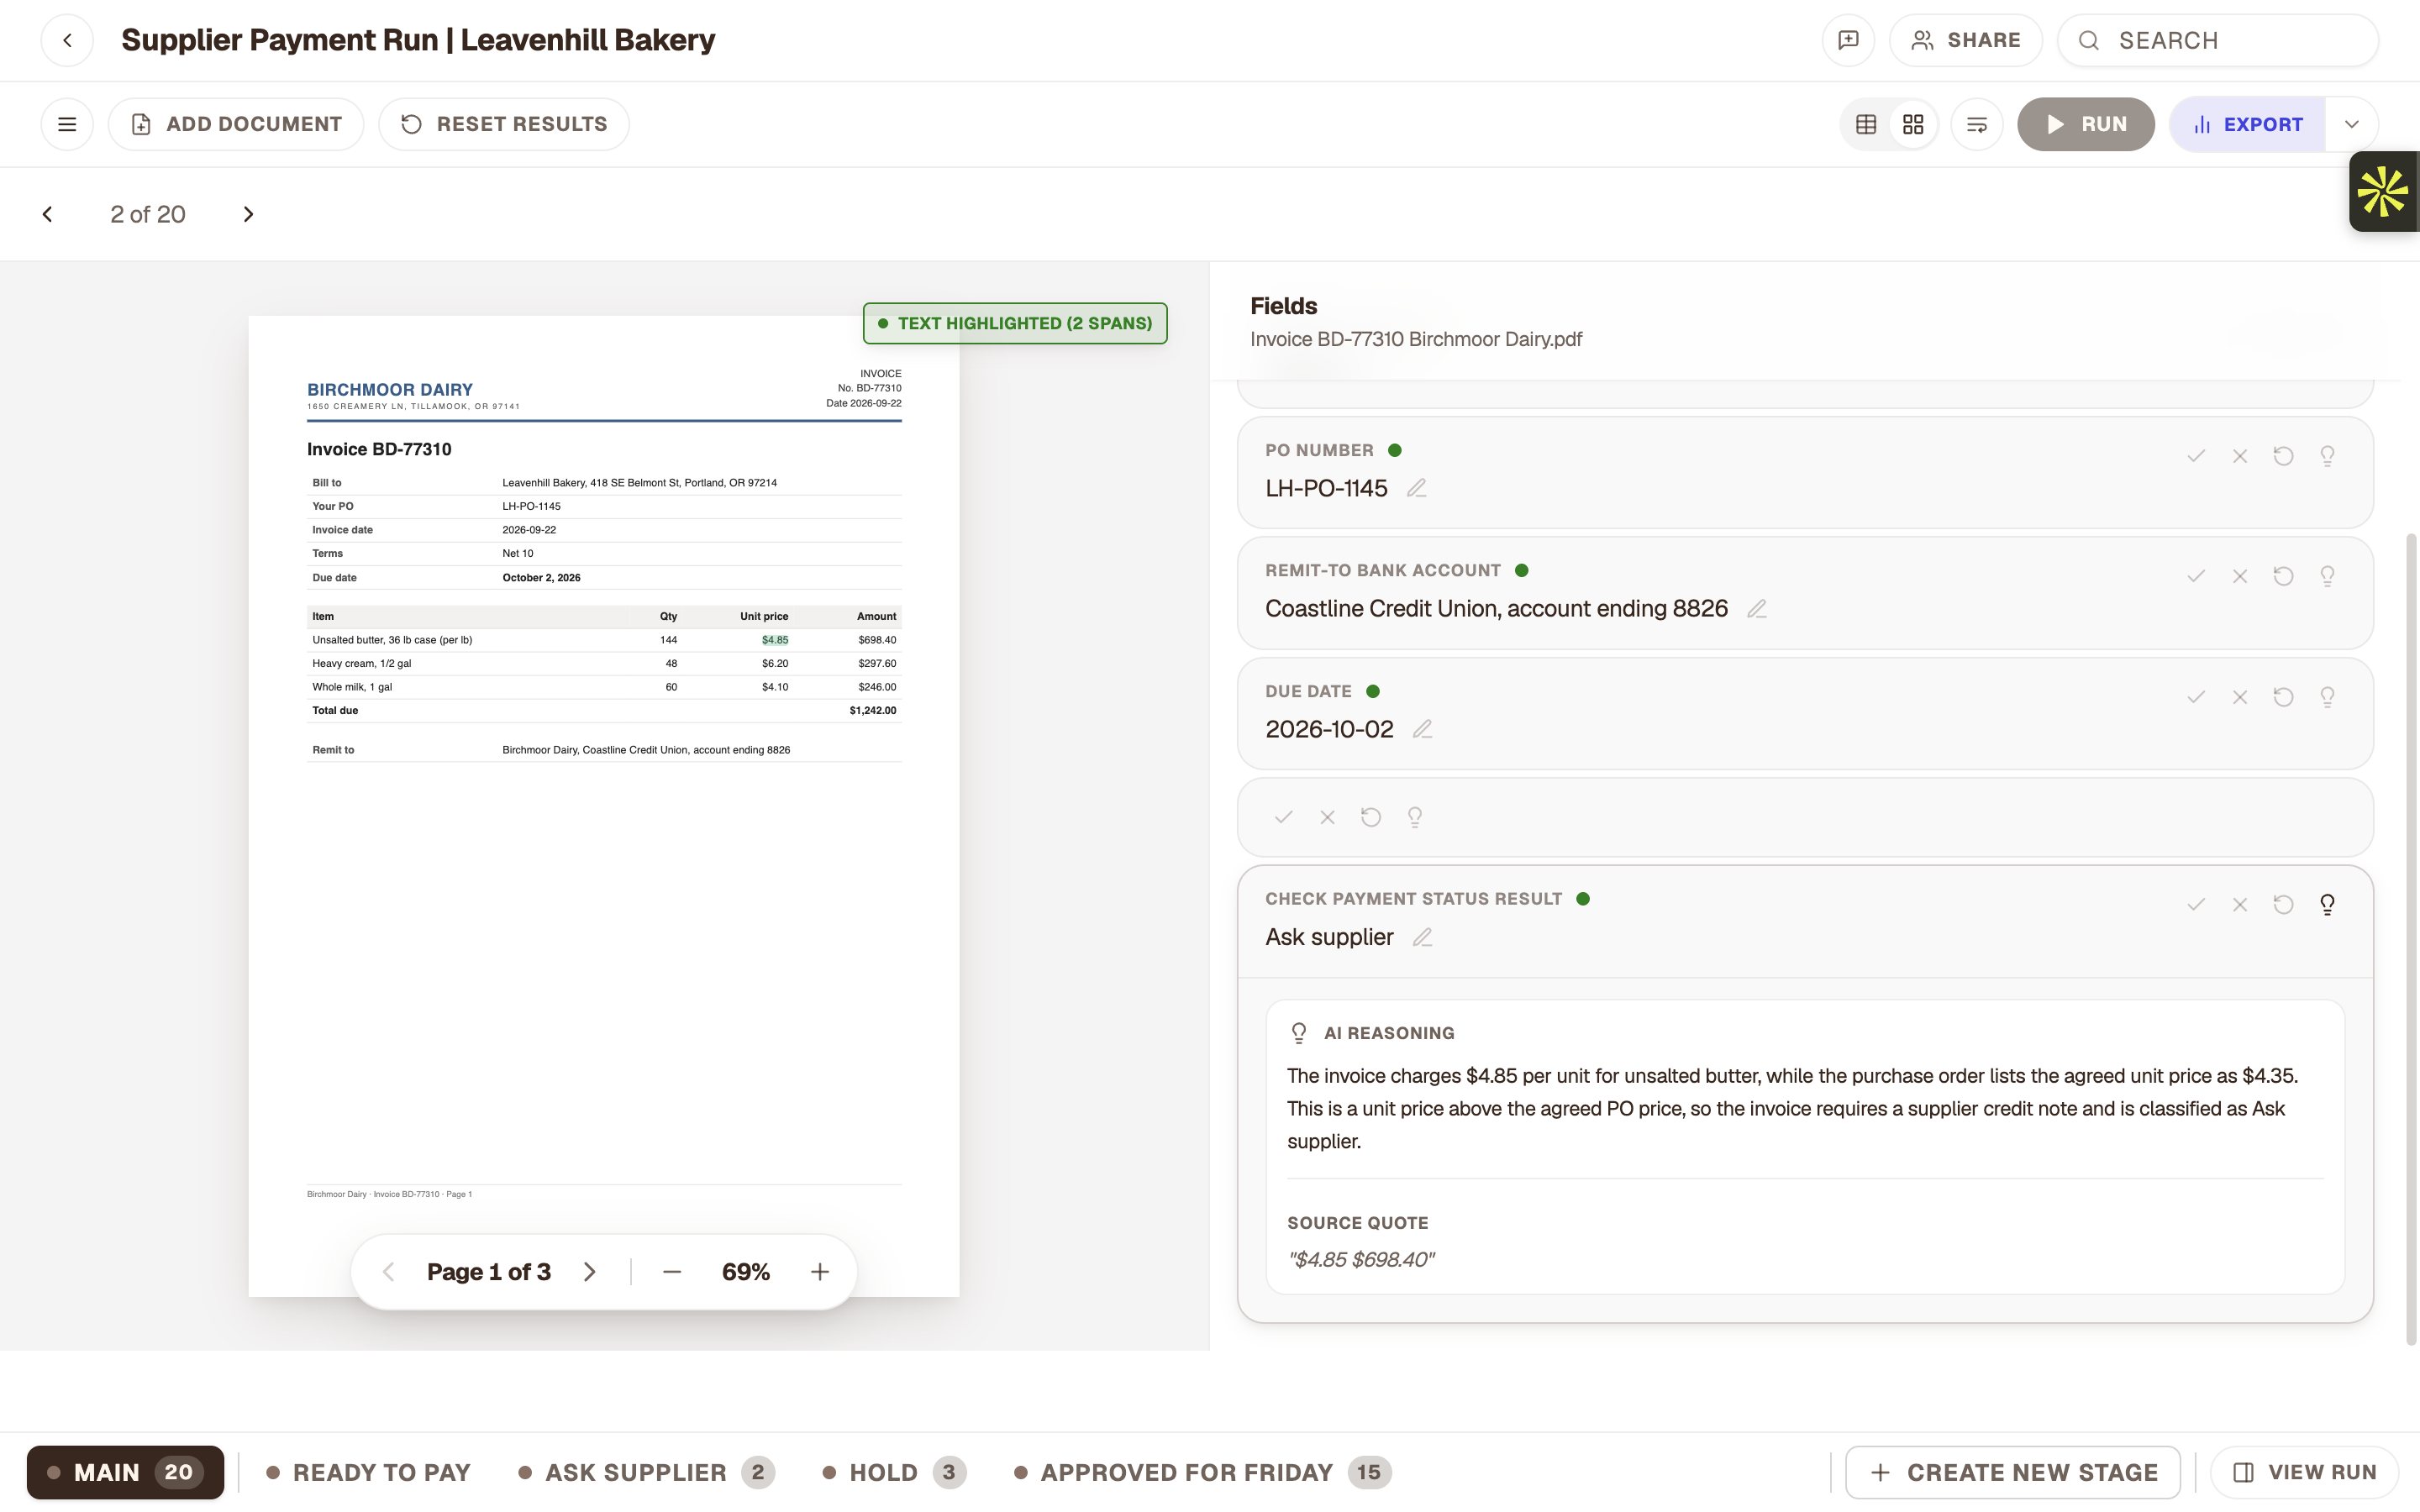Click Create New Stage
The width and height of the screenshot is (2420, 1512).
pyautogui.click(x=2013, y=1472)
